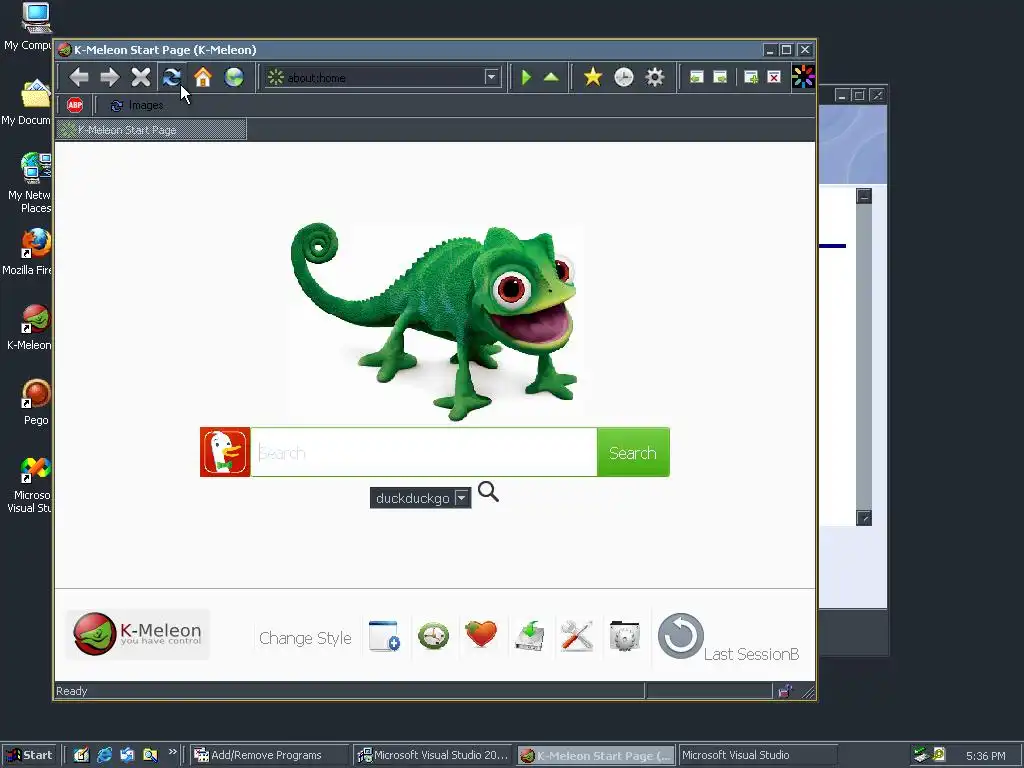
Task: Focus the Search text box
Action: tap(424, 452)
